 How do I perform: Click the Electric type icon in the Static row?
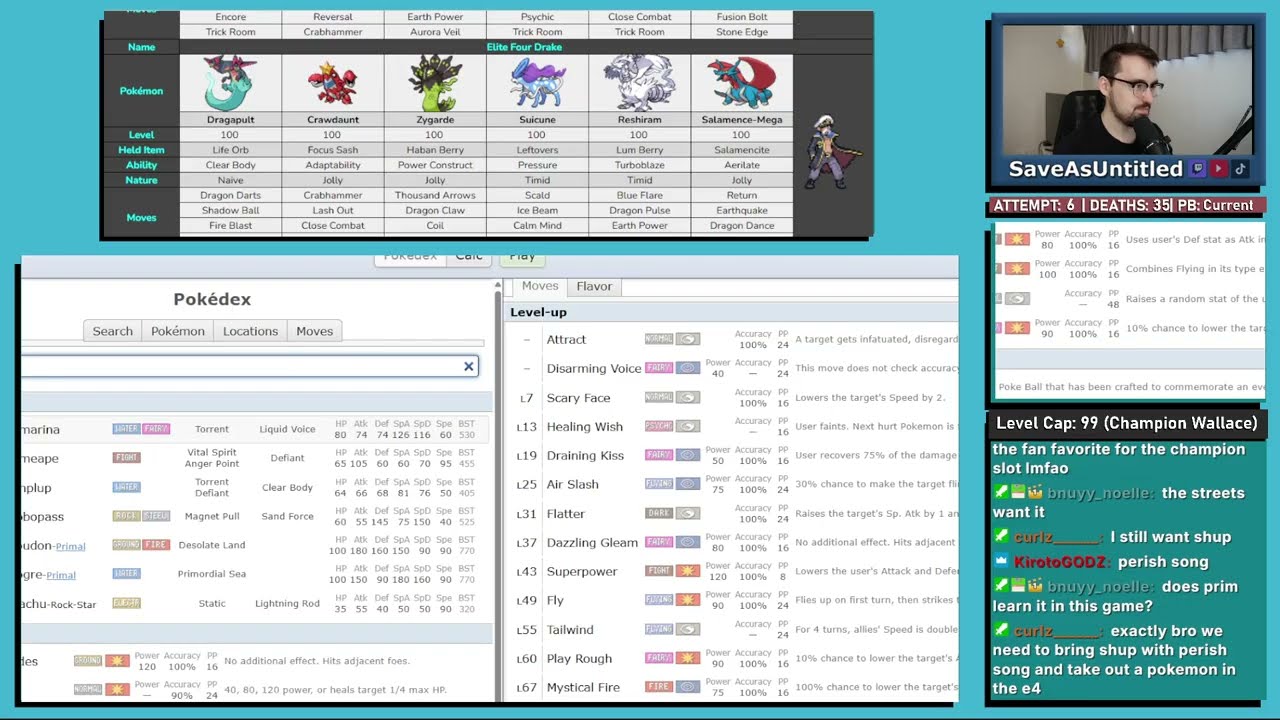(x=126, y=603)
